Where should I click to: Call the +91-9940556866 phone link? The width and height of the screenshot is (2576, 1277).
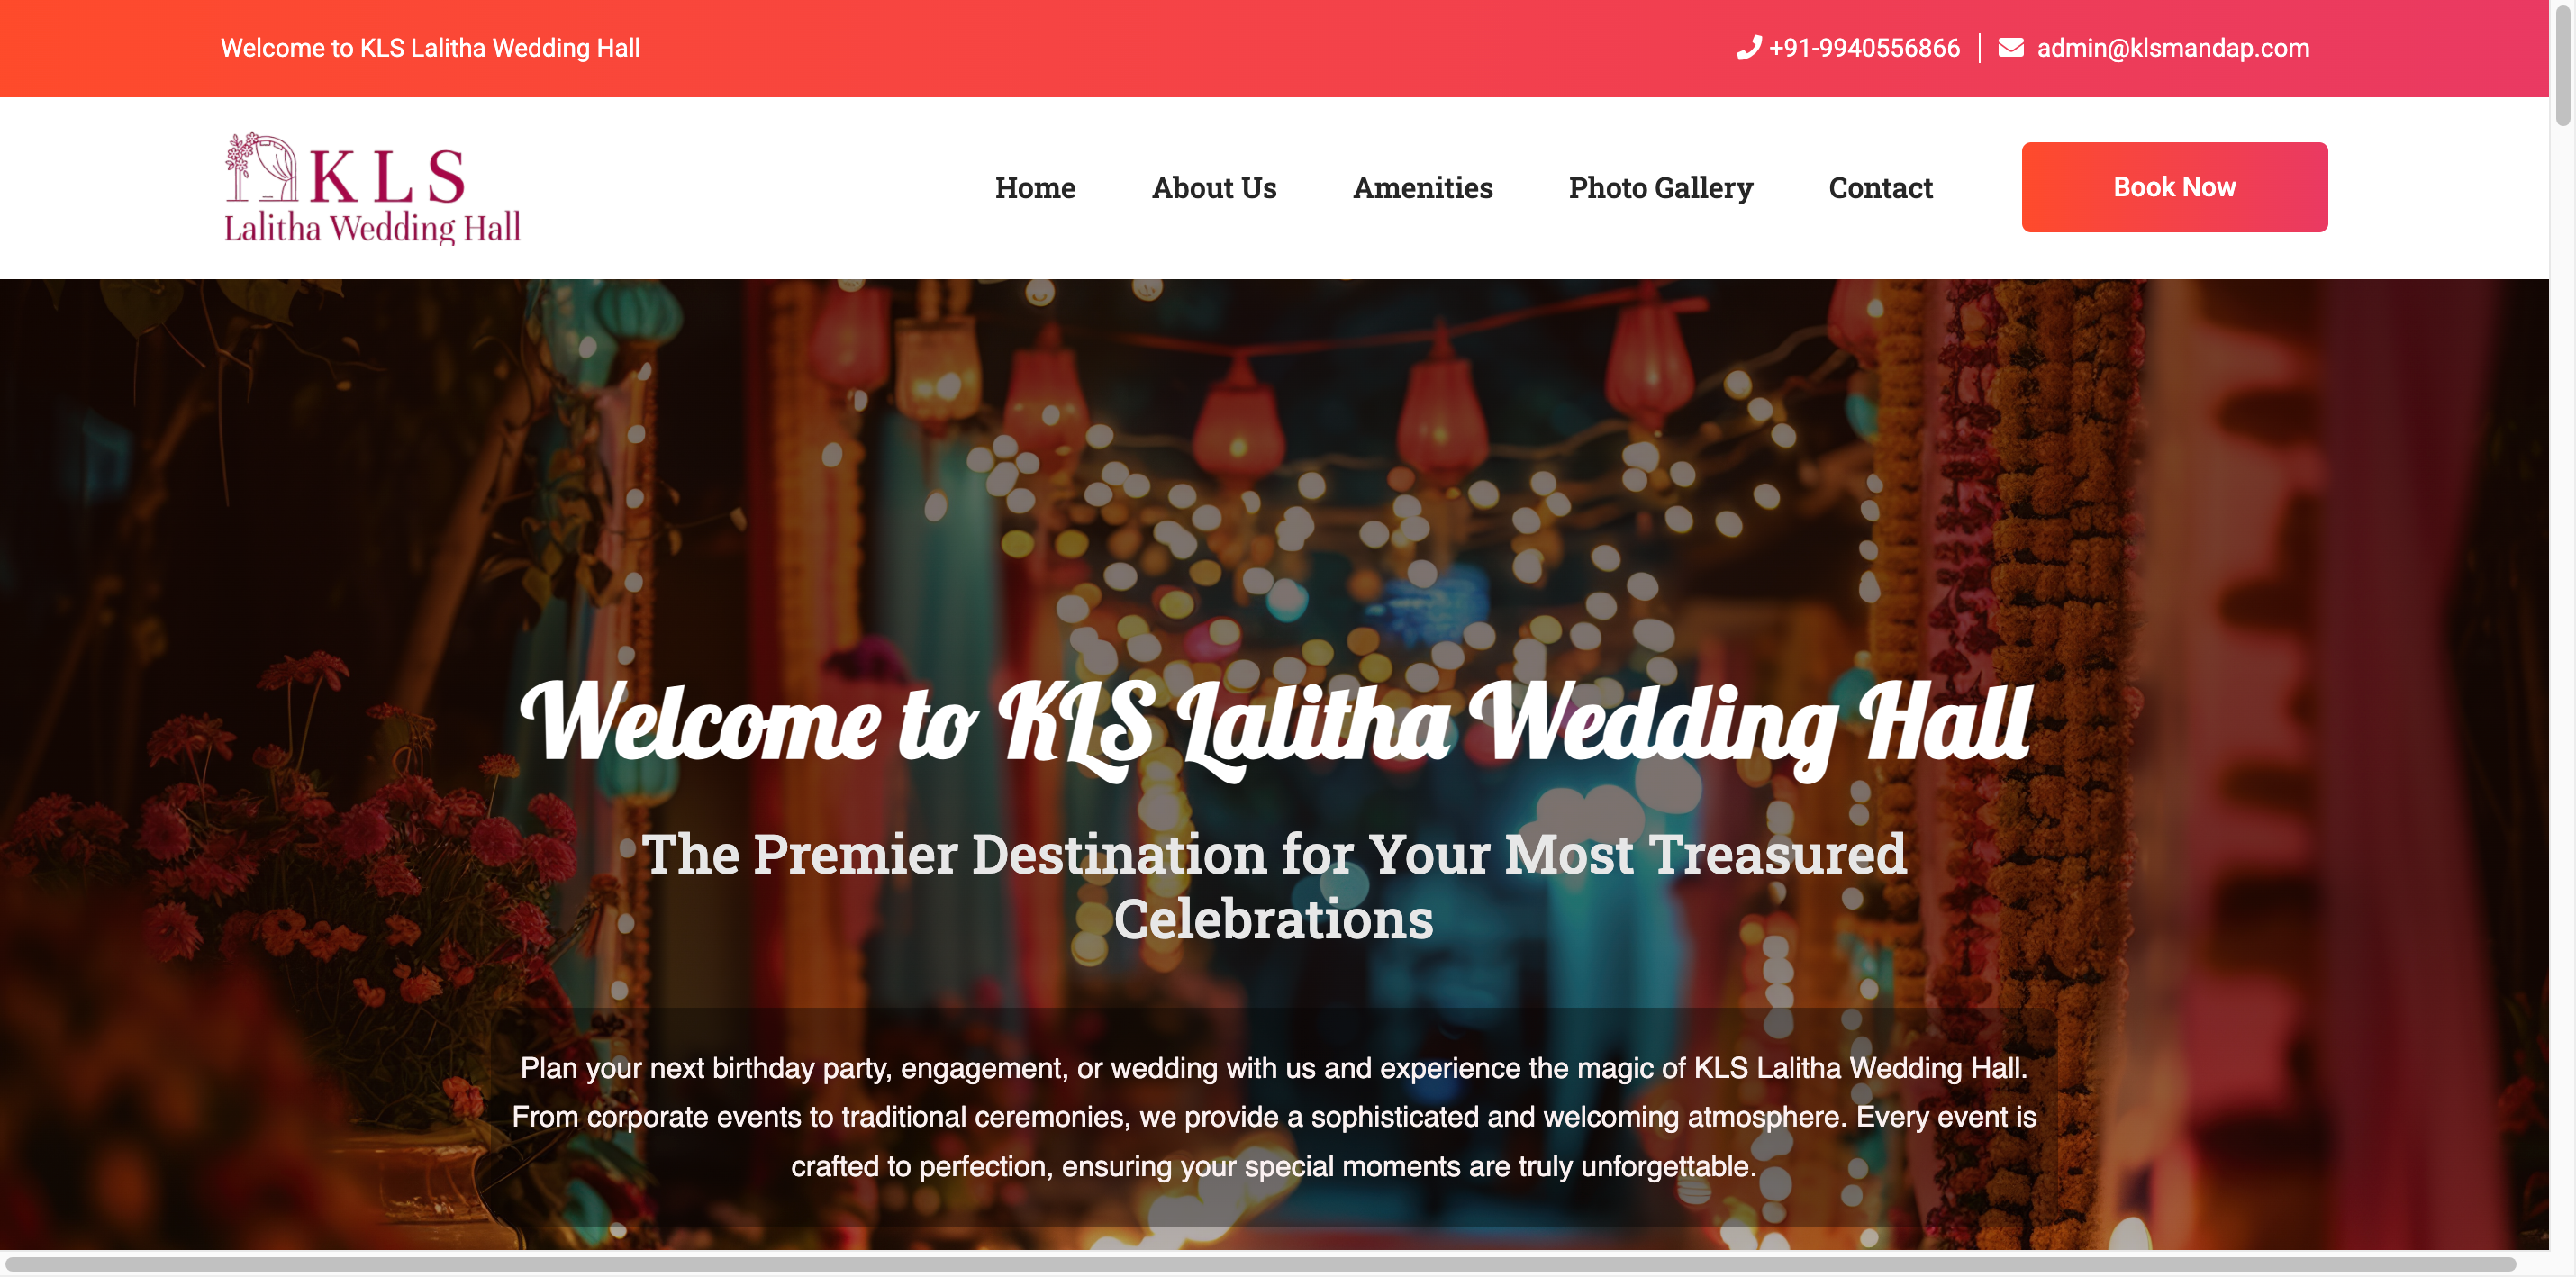pos(1864,48)
